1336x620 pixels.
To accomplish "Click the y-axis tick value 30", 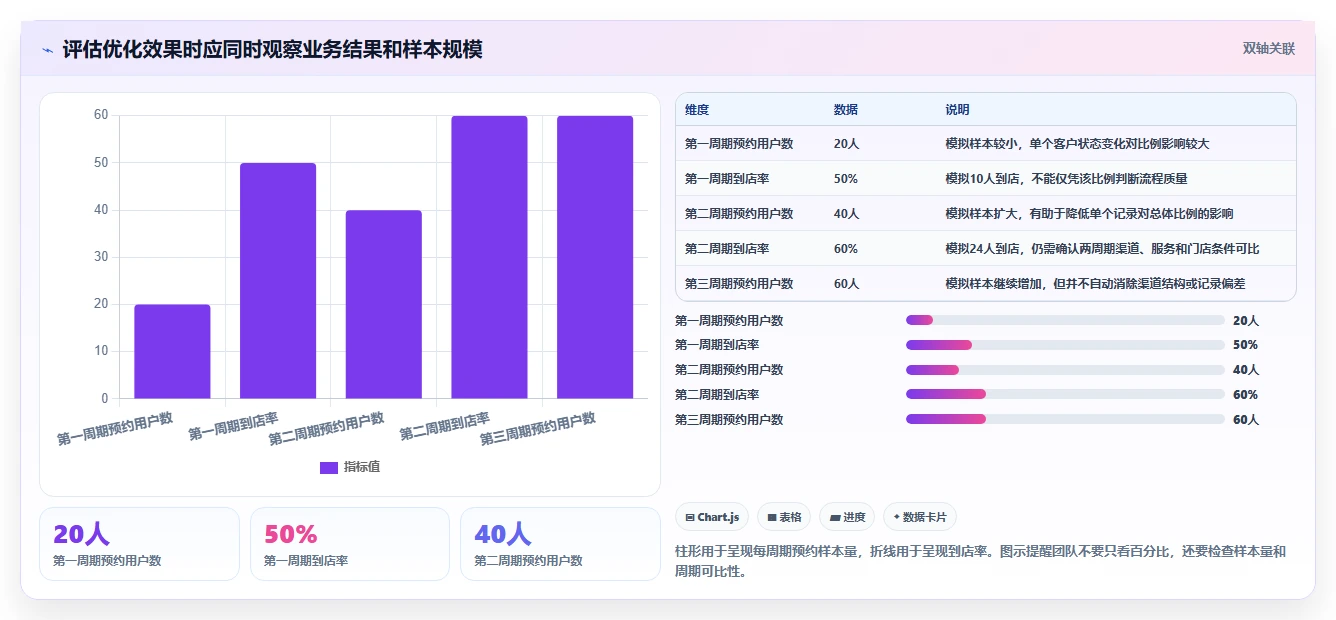I will pos(101,257).
